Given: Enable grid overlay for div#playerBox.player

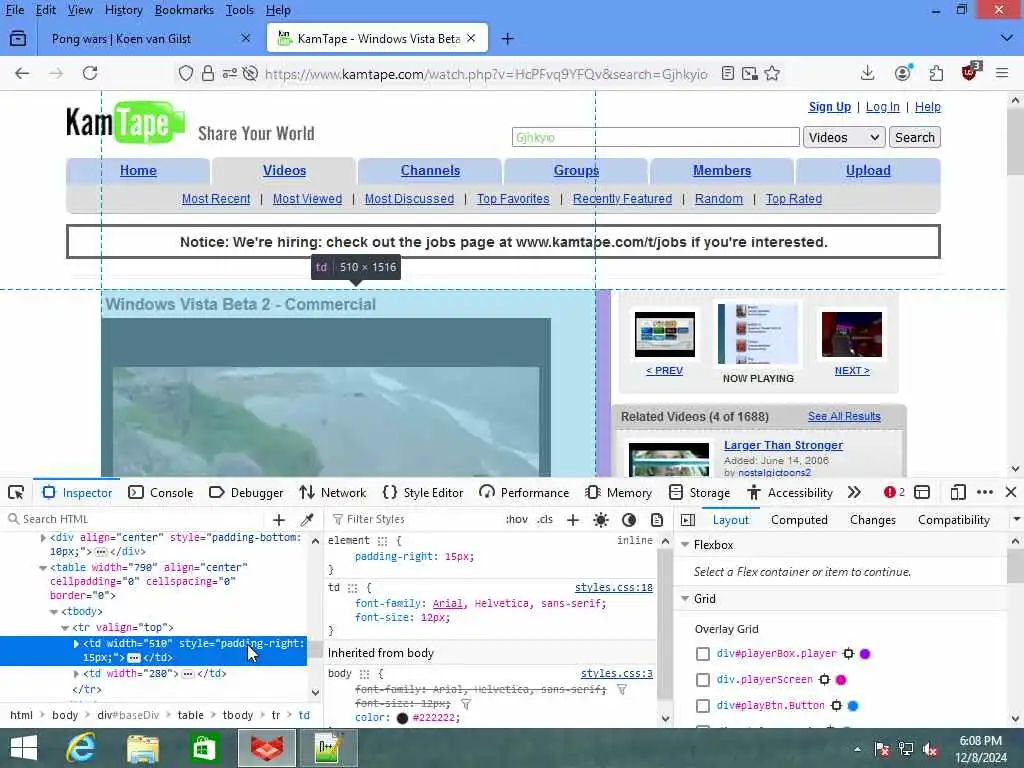Looking at the screenshot, I should pyautogui.click(x=703, y=654).
